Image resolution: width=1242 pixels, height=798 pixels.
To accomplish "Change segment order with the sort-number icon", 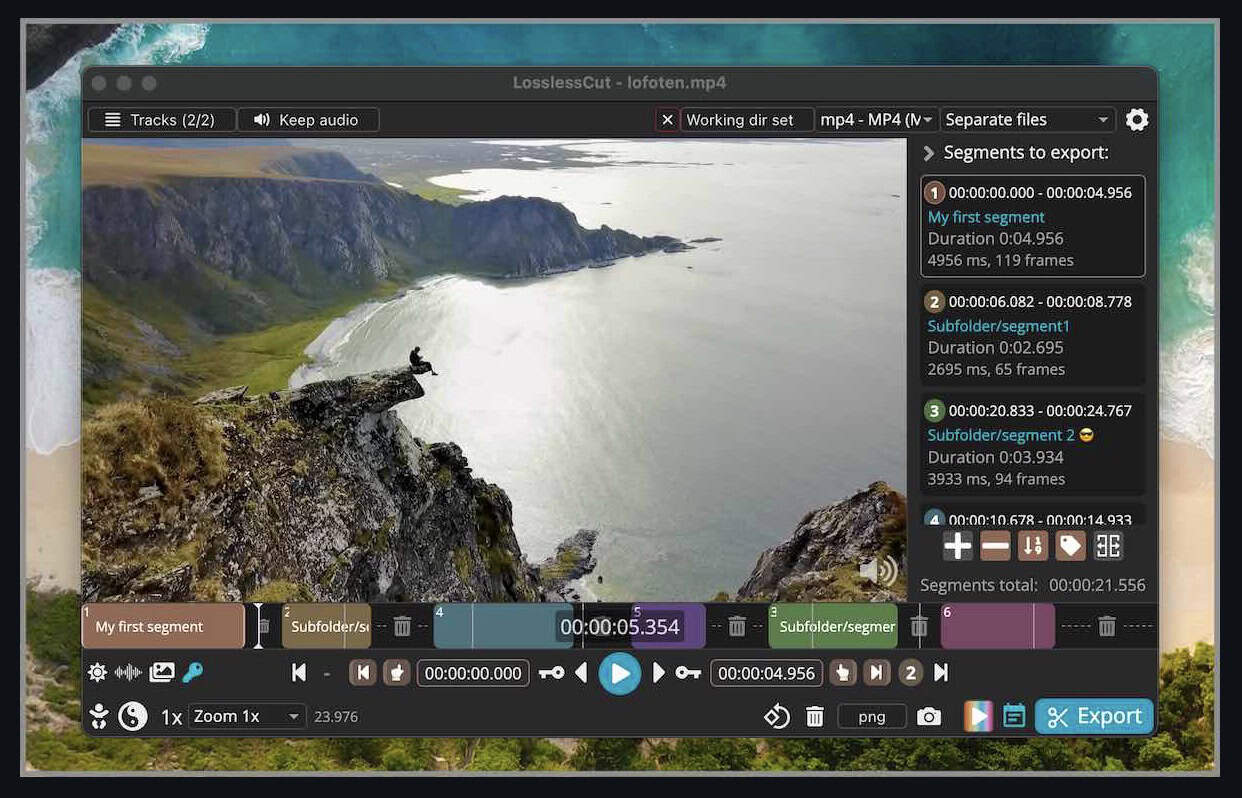I will tap(1032, 545).
